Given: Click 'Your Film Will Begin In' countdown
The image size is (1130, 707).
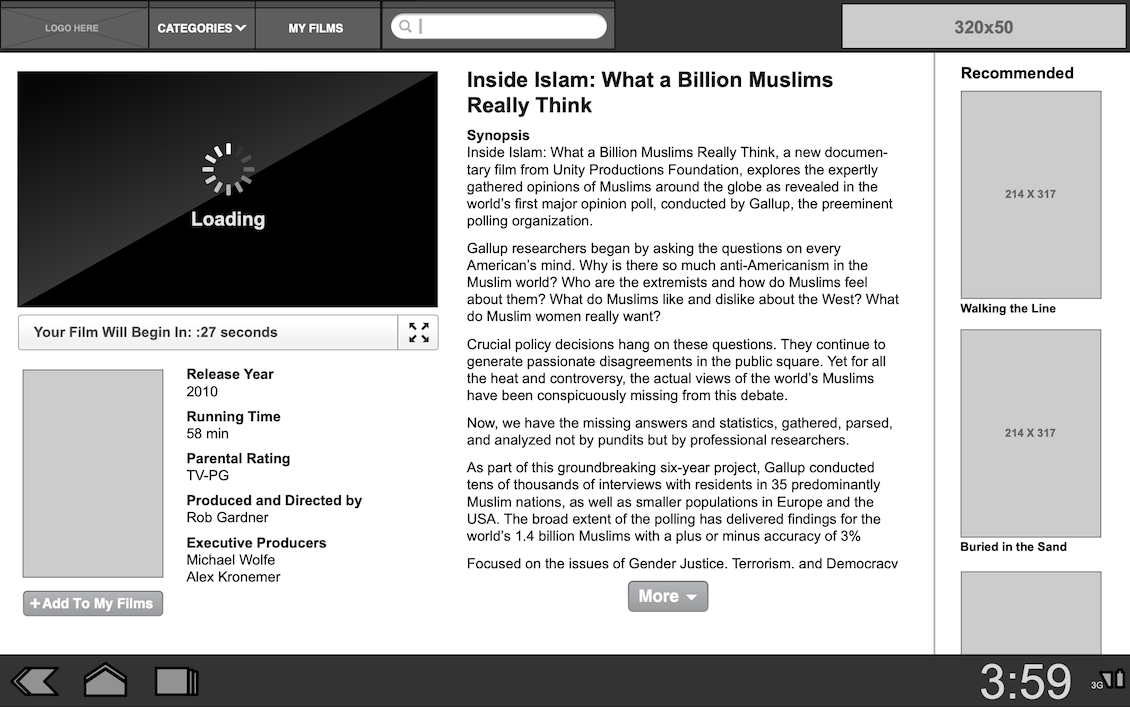Looking at the screenshot, I should tap(155, 332).
